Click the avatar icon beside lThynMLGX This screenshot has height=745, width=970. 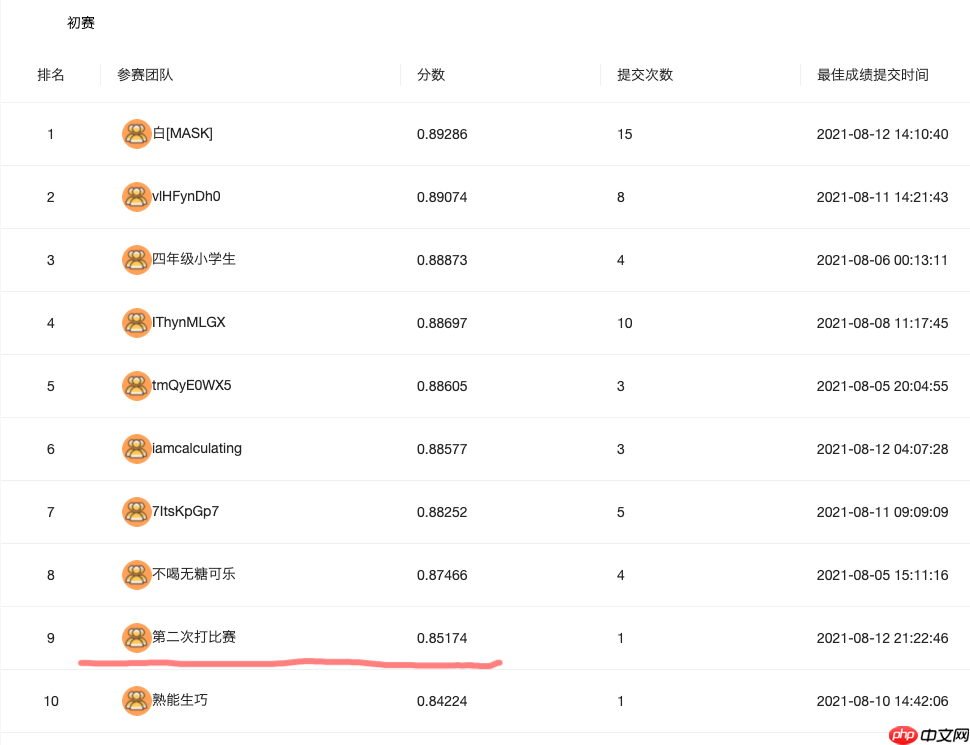click(x=137, y=323)
